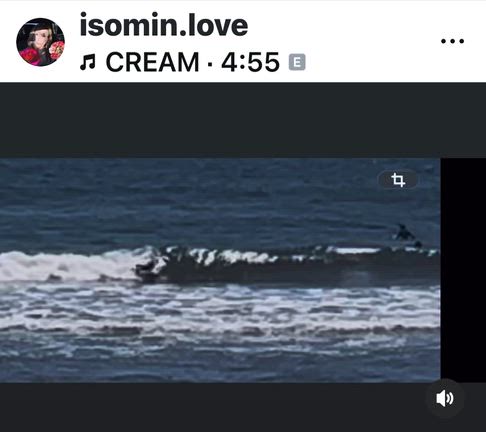
Task: Tap the foamy whitewater in the video foreground
Action: pyautogui.click(x=220, y=308)
